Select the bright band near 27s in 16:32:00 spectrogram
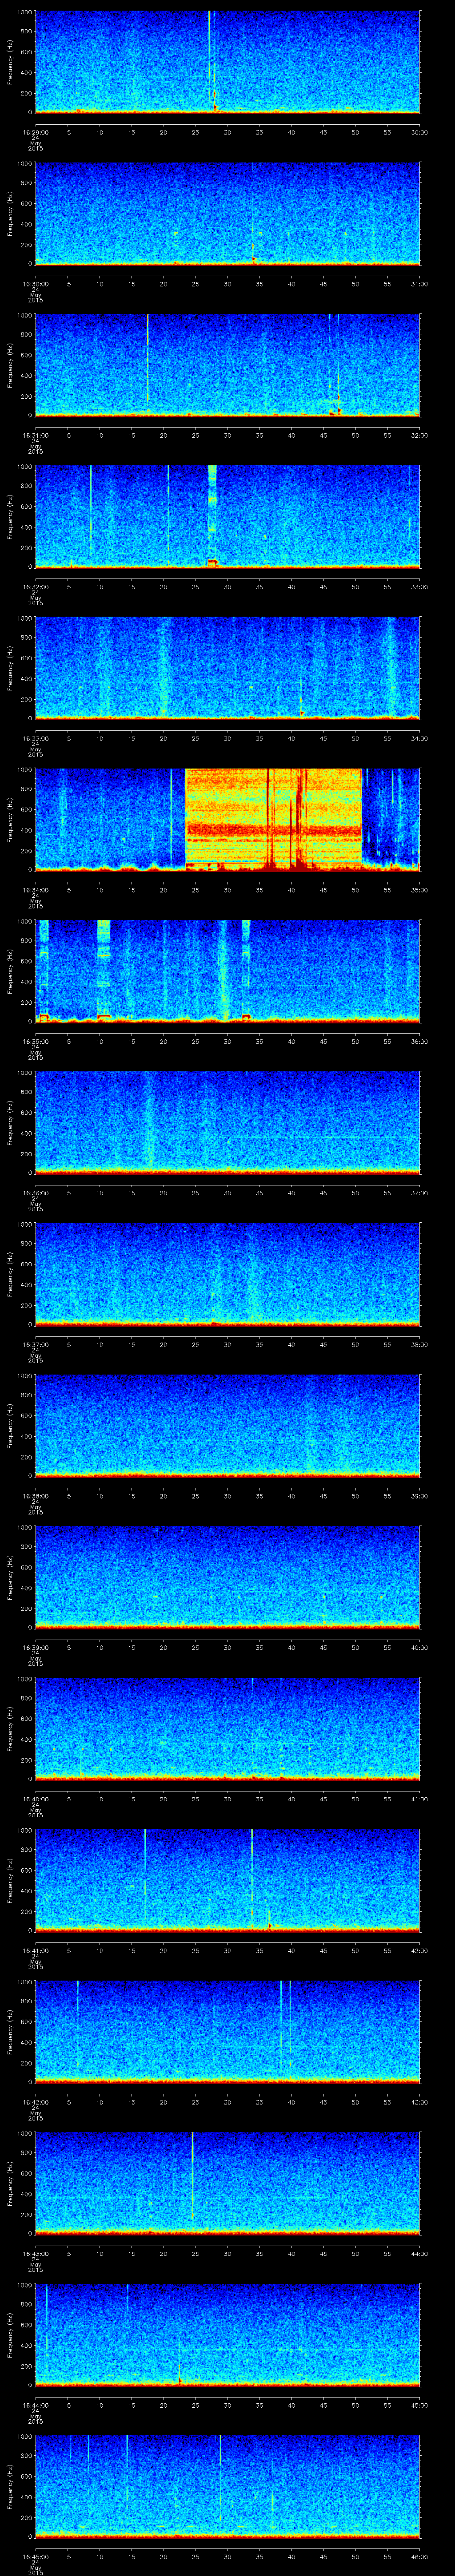This screenshot has width=455, height=2576. click(x=212, y=515)
